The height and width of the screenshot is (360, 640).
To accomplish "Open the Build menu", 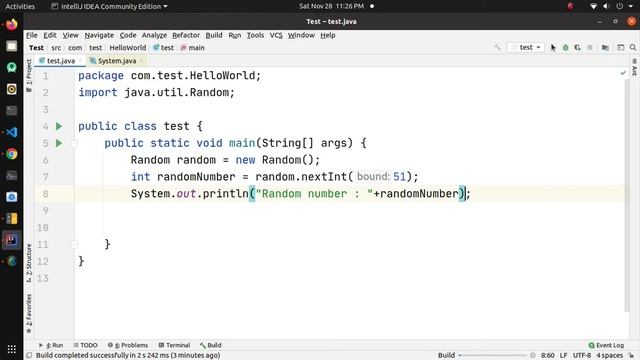I will point(214,35).
